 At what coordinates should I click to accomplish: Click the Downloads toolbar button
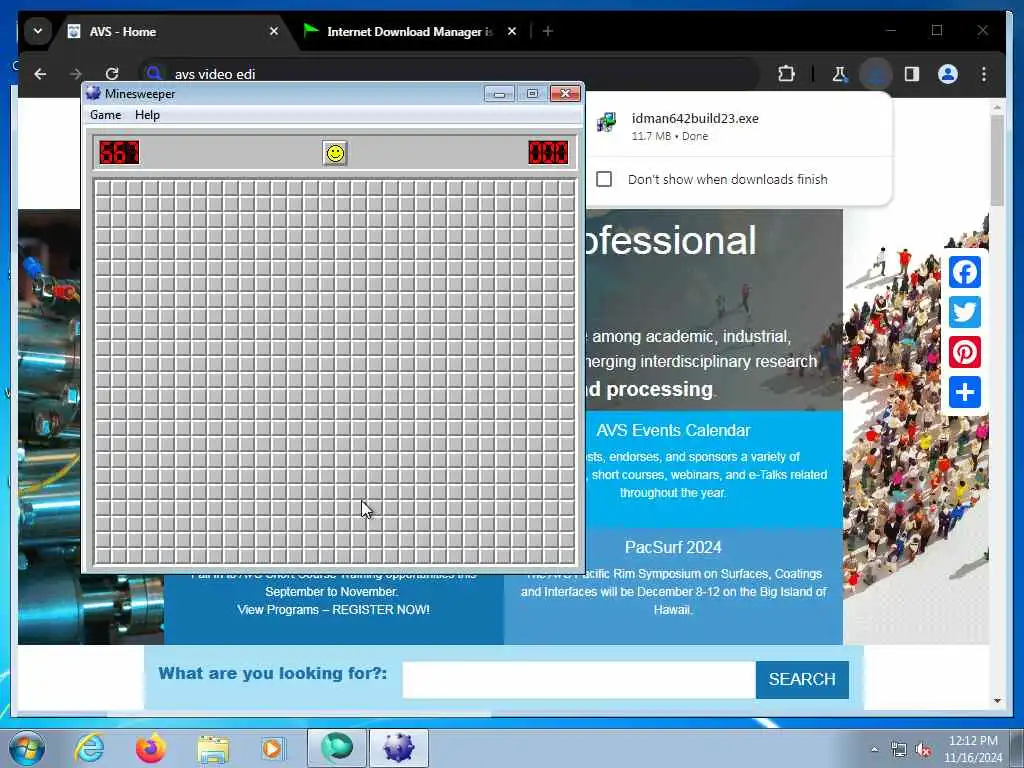pos(876,74)
